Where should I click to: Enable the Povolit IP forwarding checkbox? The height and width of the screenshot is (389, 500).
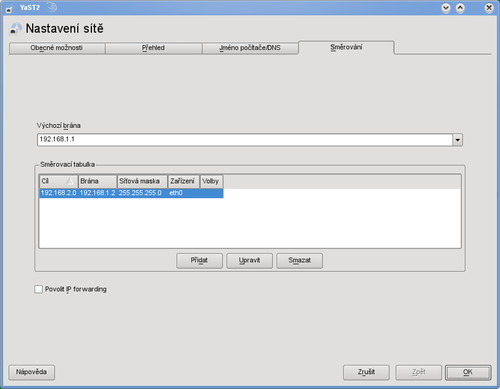pos(39,289)
